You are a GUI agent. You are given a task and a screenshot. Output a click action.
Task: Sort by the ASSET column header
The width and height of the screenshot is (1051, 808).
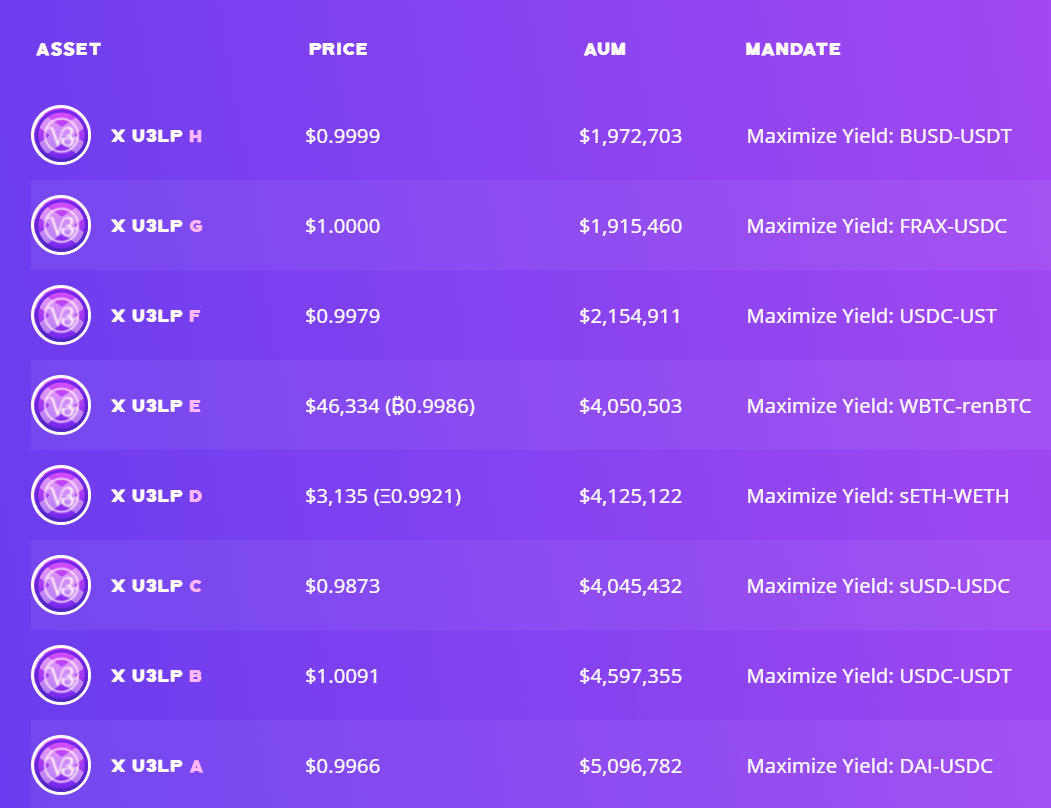tap(68, 49)
